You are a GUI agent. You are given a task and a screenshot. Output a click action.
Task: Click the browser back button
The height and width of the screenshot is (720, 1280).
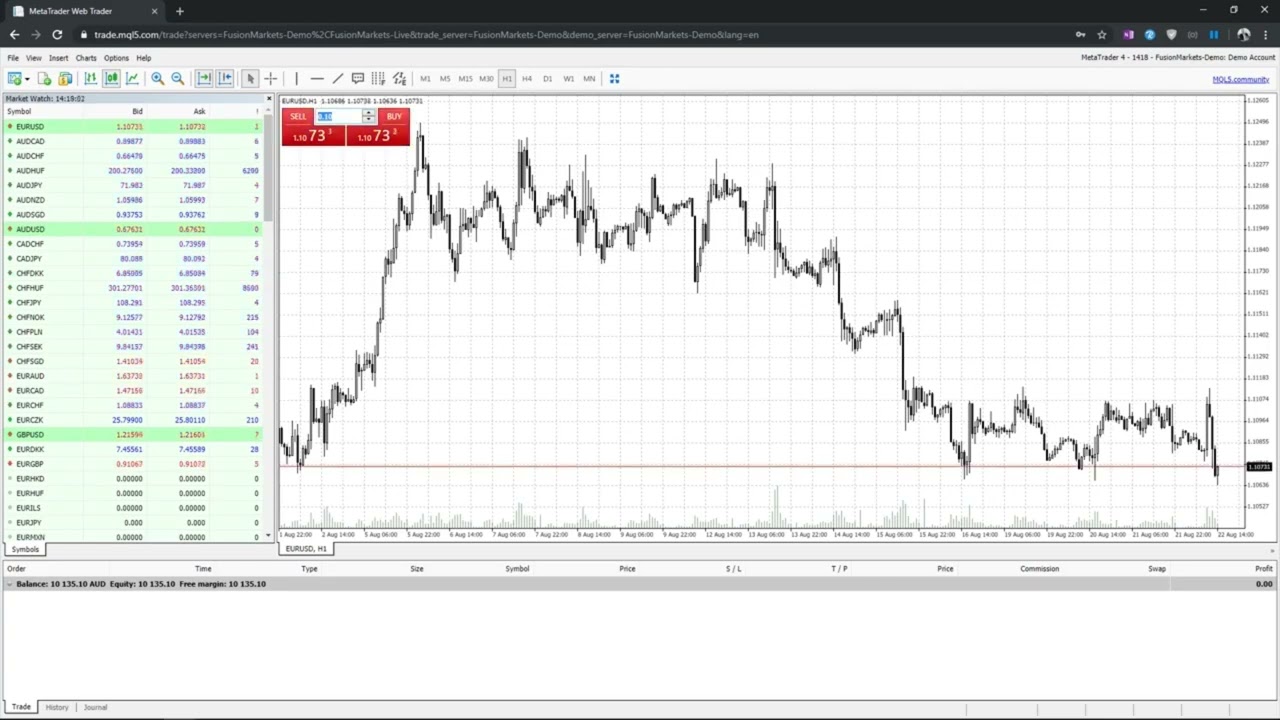14,35
